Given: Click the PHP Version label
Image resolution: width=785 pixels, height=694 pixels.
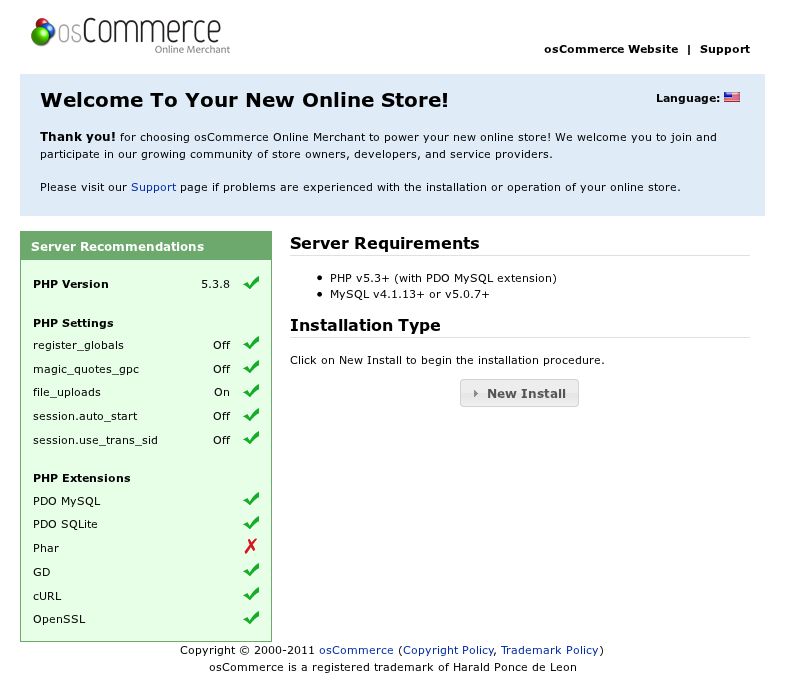Looking at the screenshot, I should 71,284.
